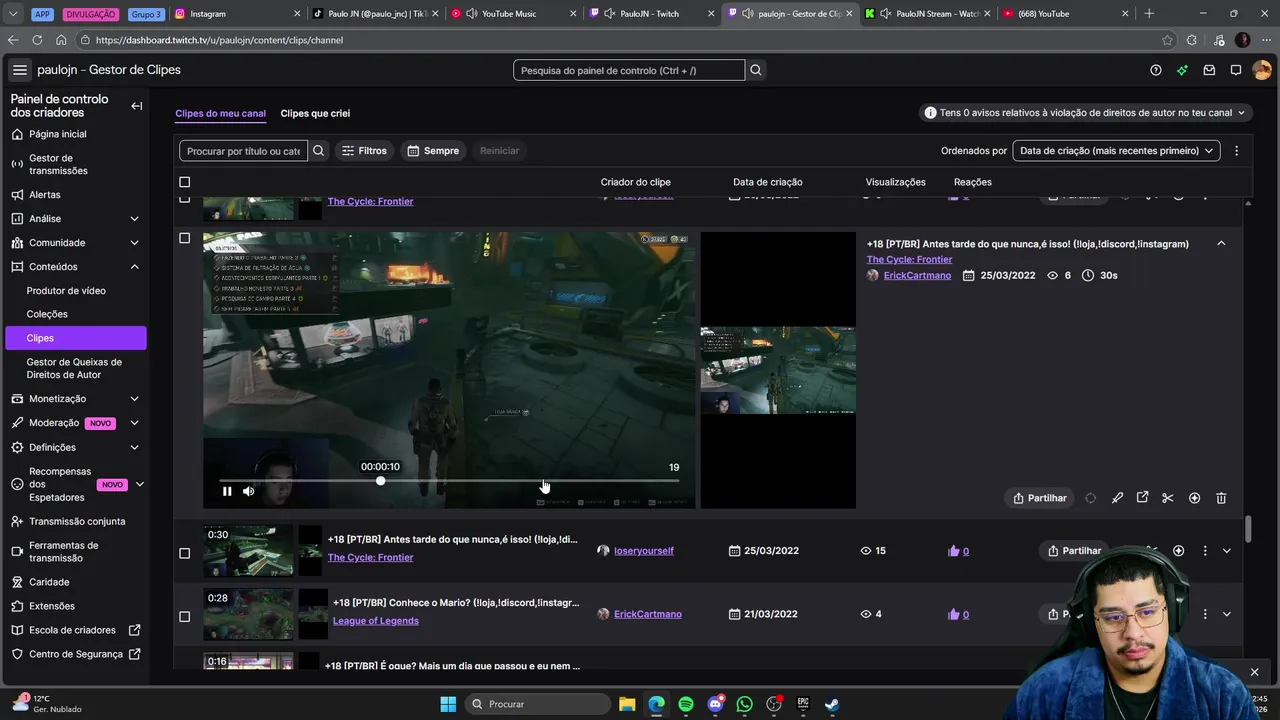
Task: Check the League of Legends clip checkbox
Action: (184, 616)
